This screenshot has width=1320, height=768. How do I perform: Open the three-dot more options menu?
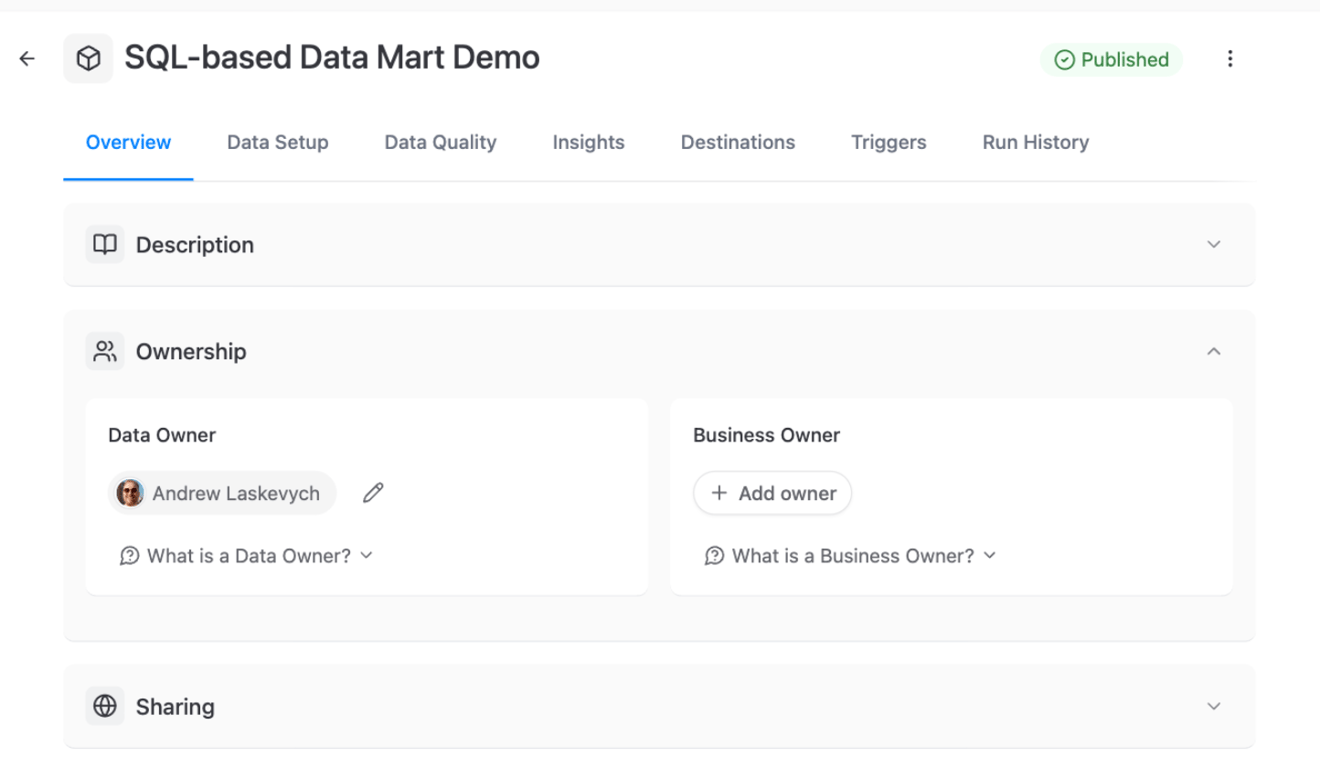1230,59
